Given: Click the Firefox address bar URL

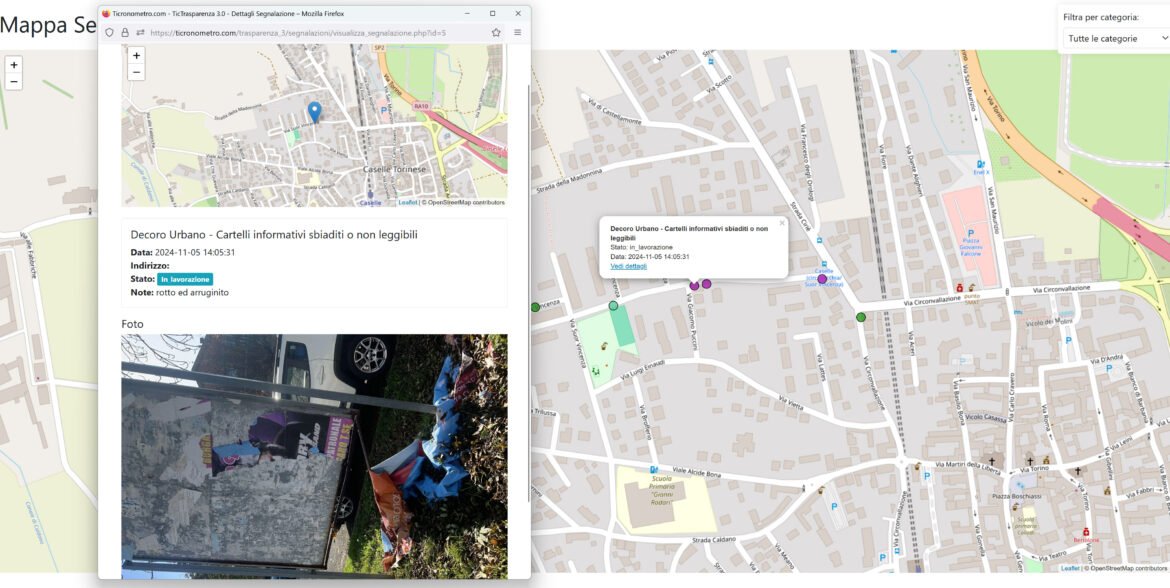Looking at the screenshot, I should pos(300,32).
